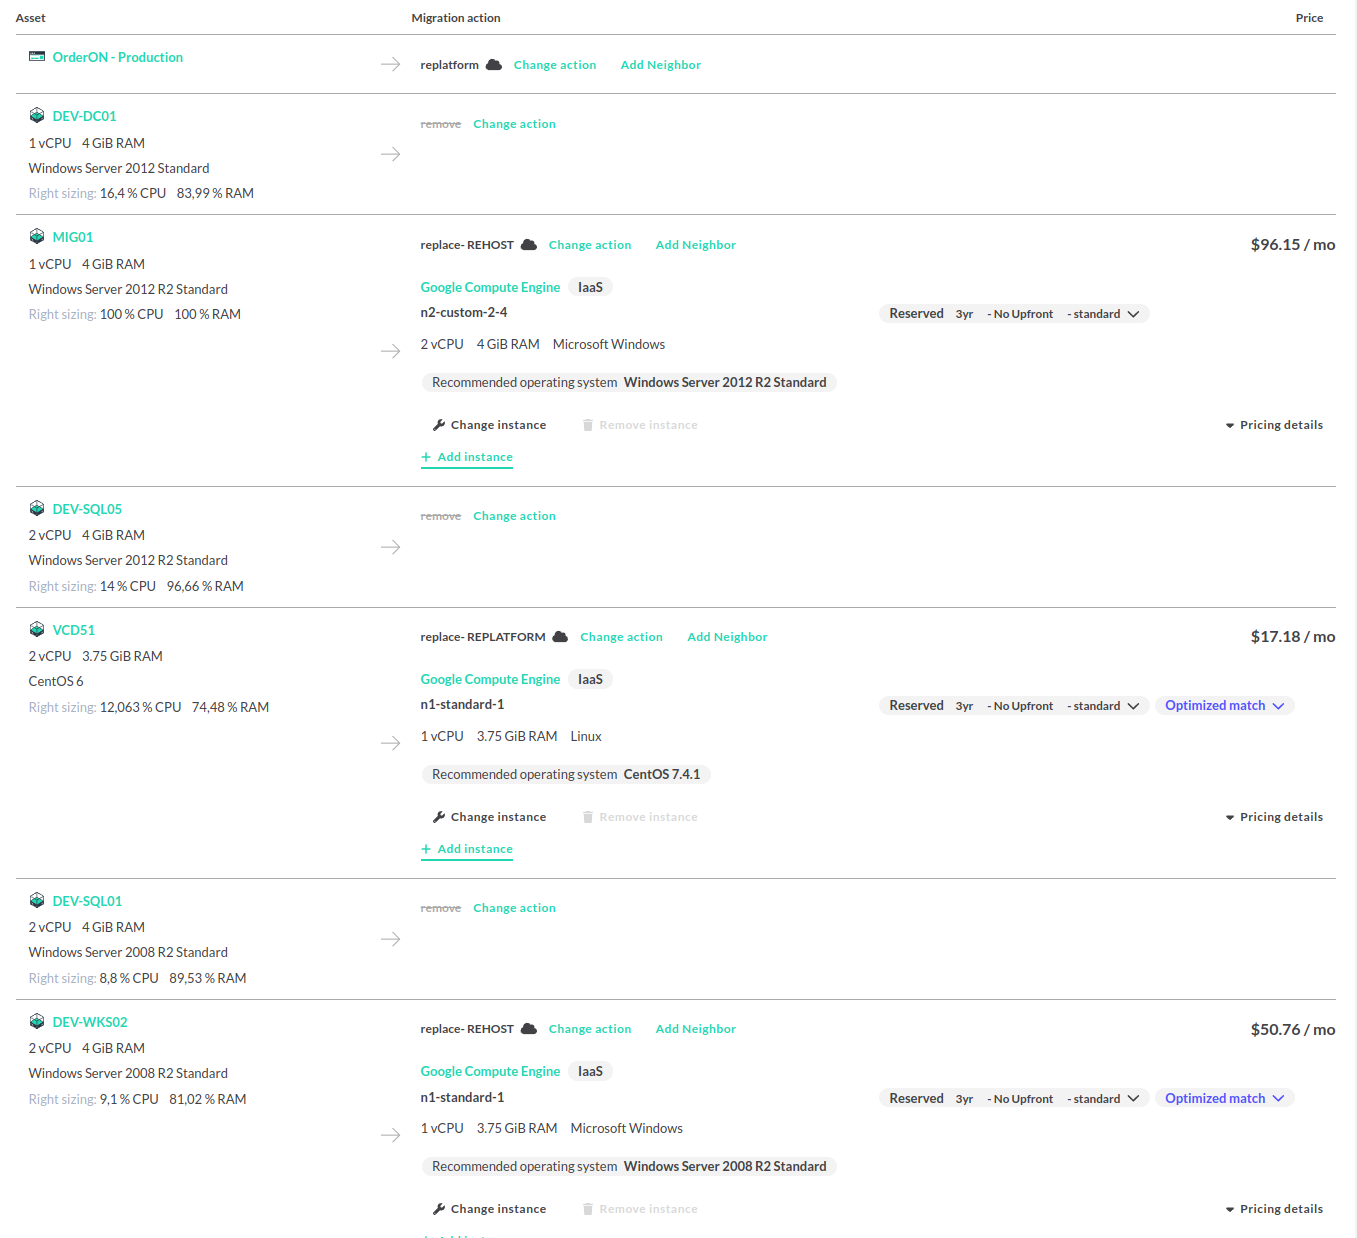Open the DEV-SQL05 asset link
This screenshot has height=1238, width=1357.
(87, 509)
